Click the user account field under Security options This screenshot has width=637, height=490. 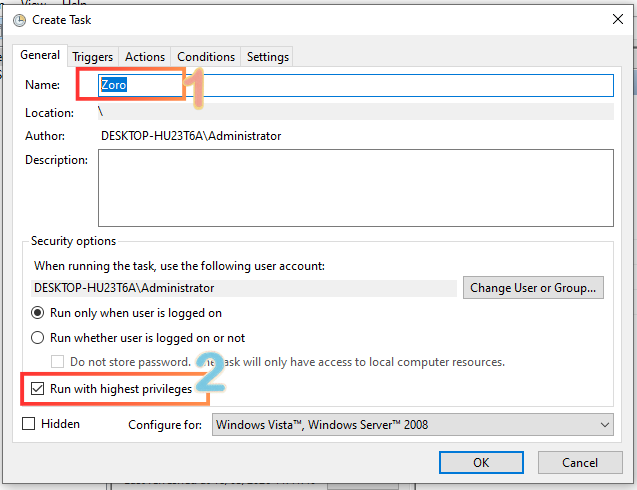click(243, 288)
